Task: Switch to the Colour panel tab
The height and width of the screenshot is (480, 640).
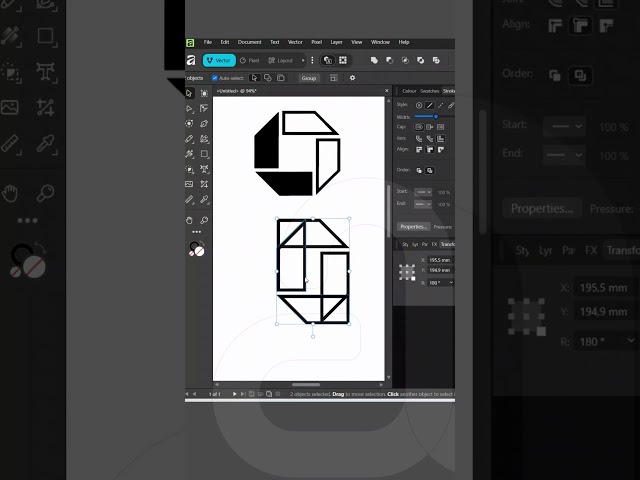Action: coord(409,91)
